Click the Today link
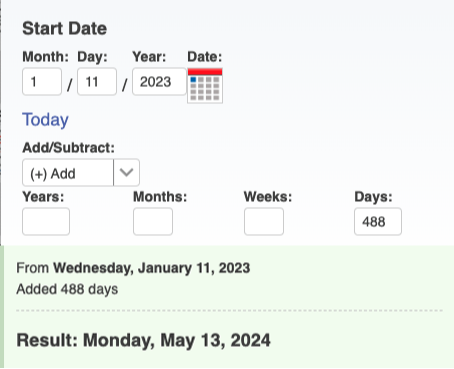The height and width of the screenshot is (369, 454). coord(45,120)
